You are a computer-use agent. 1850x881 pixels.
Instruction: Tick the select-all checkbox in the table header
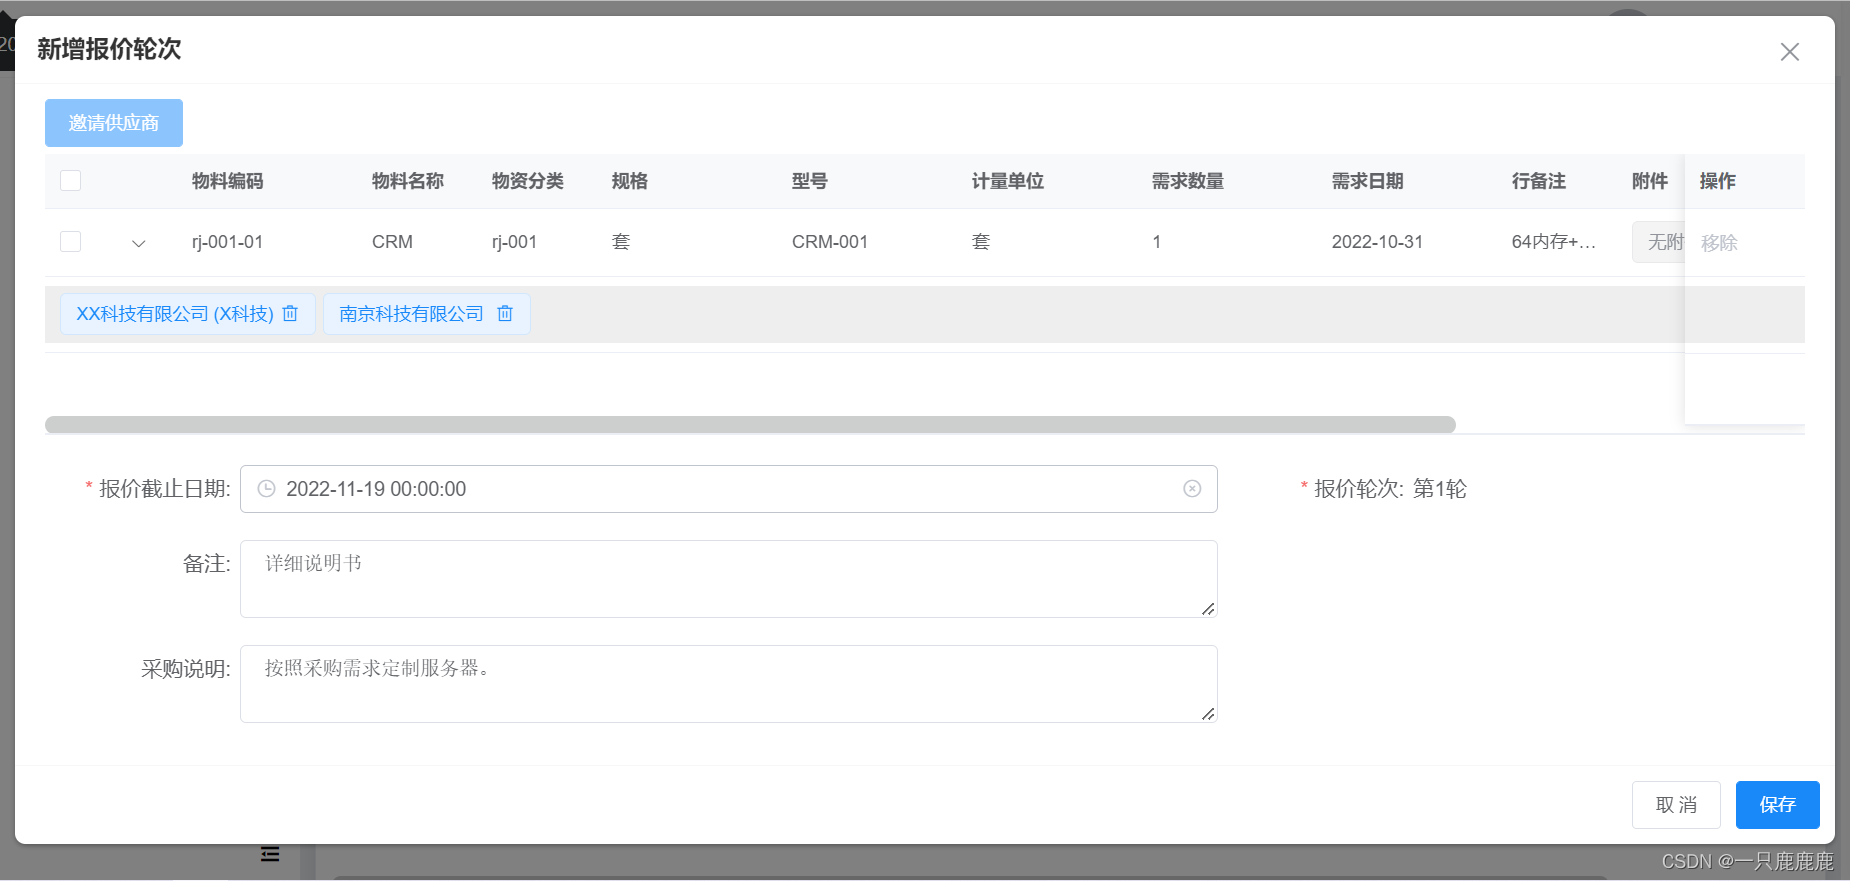tap(70, 181)
